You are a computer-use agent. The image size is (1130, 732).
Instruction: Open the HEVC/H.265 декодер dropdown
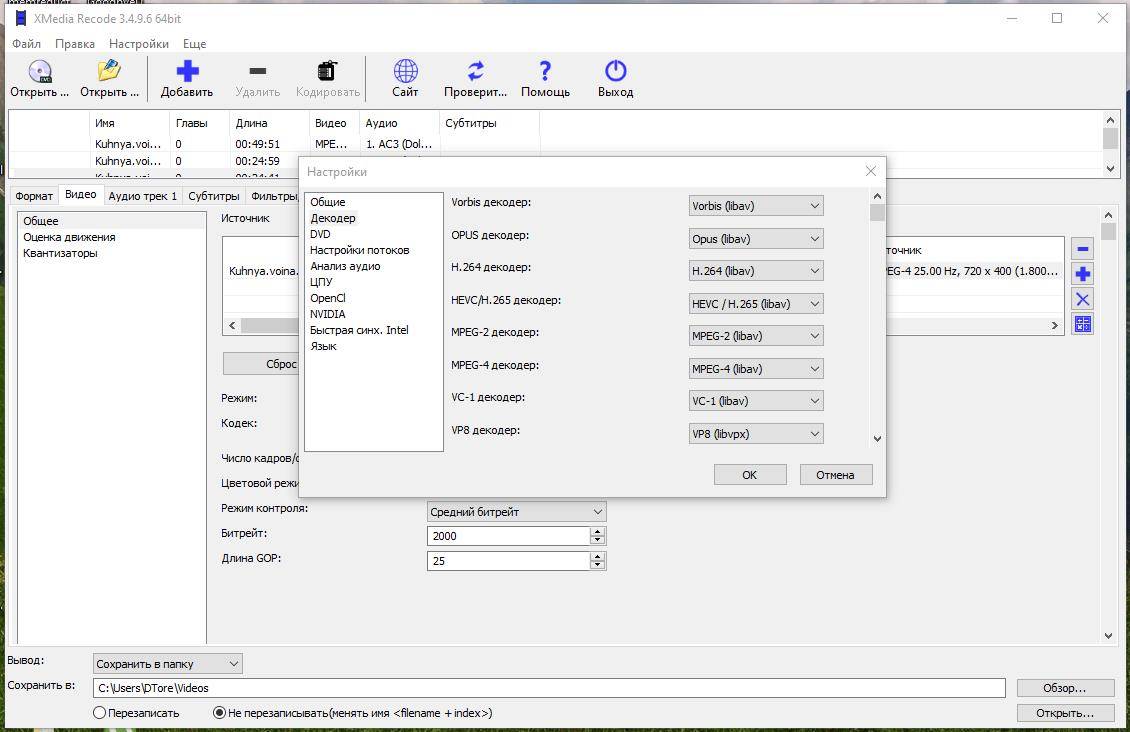pos(756,303)
